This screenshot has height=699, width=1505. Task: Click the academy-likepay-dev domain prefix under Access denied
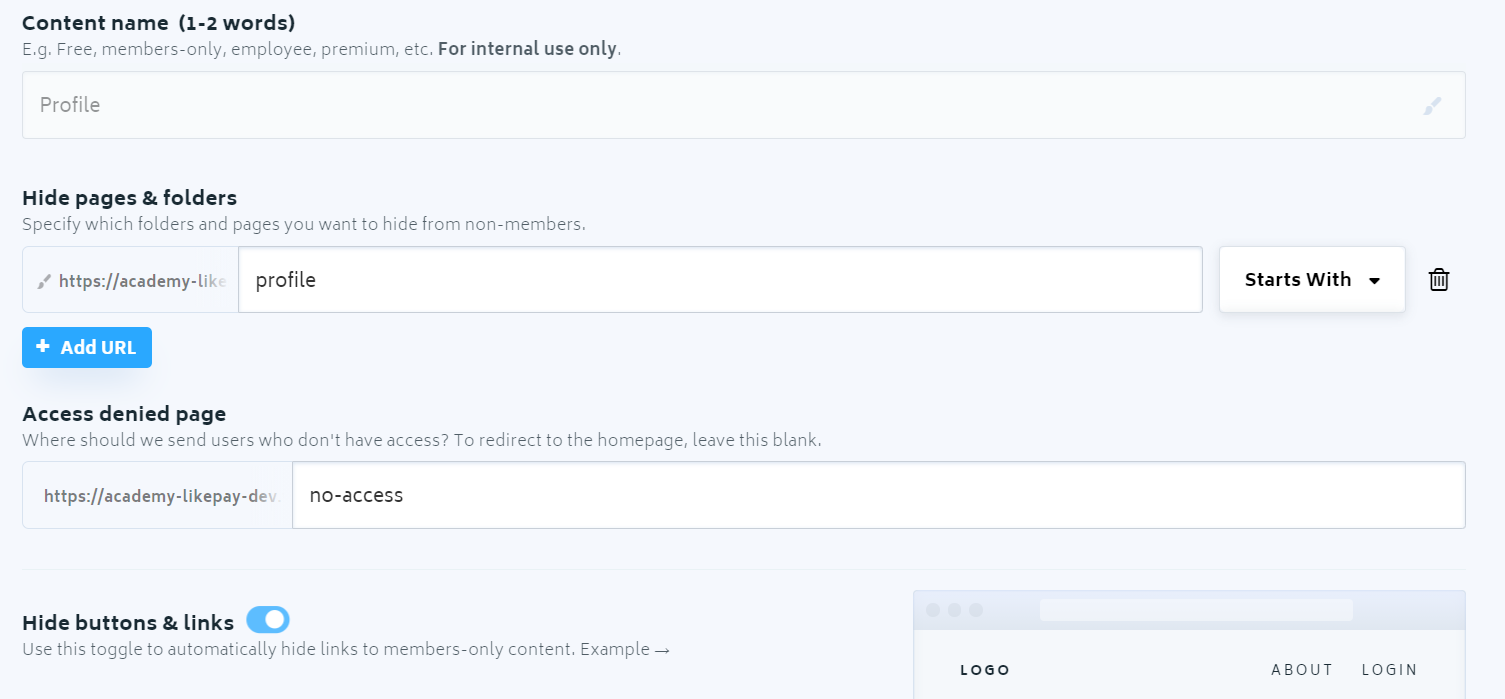[x=162, y=496]
